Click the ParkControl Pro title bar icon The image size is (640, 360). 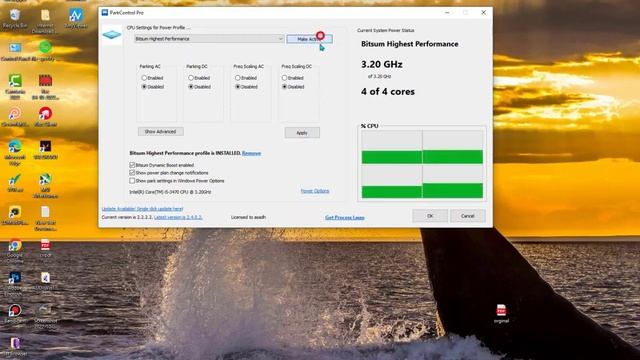104,13
